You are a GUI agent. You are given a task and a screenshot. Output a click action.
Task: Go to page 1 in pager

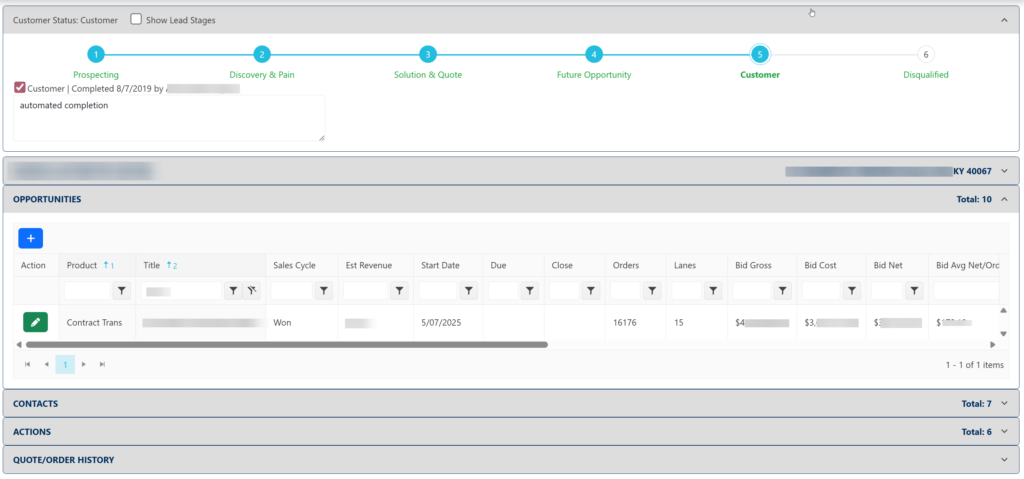click(64, 365)
